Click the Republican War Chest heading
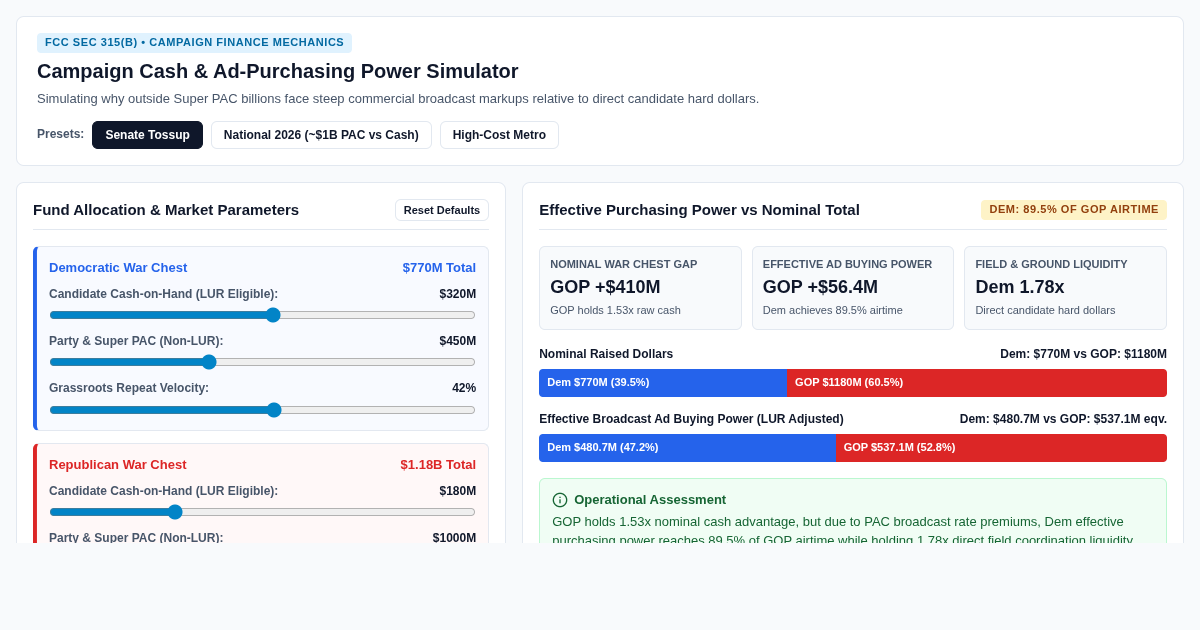The height and width of the screenshot is (630, 1200). coord(118,465)
